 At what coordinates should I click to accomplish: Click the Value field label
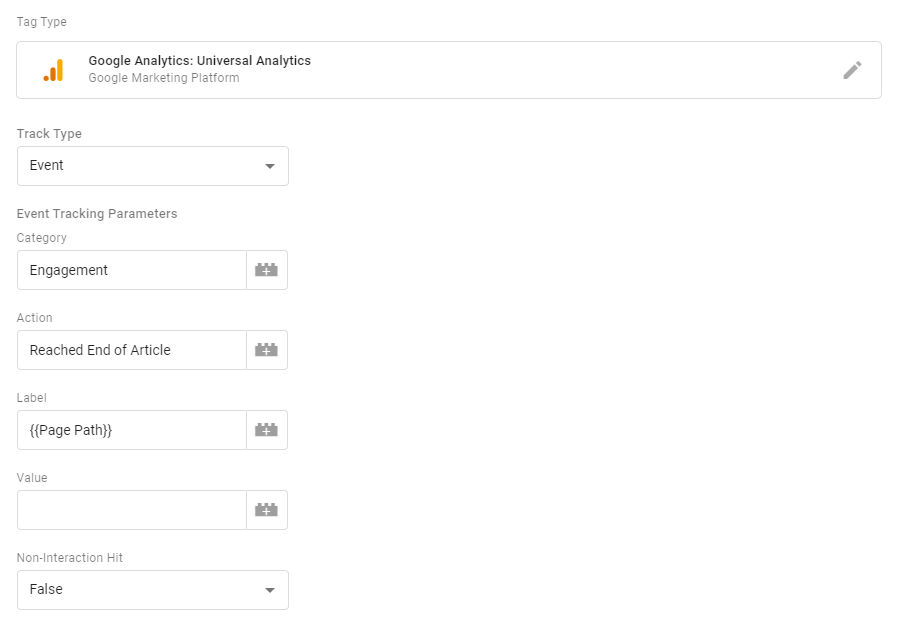pos(32,478)
